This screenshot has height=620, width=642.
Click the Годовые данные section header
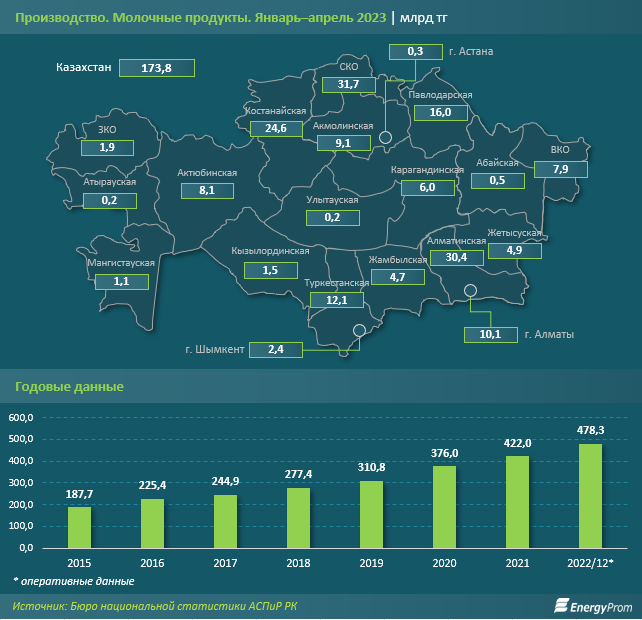(68, 385)
